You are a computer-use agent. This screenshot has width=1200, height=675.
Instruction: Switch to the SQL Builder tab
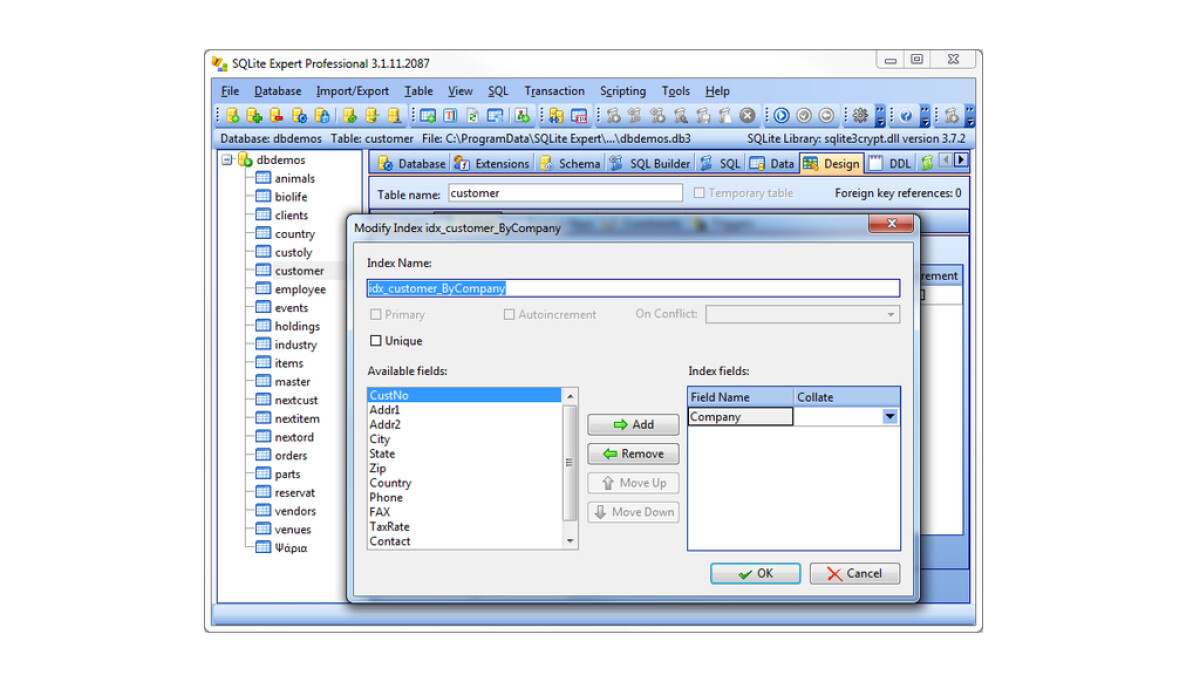click(649, 163)
